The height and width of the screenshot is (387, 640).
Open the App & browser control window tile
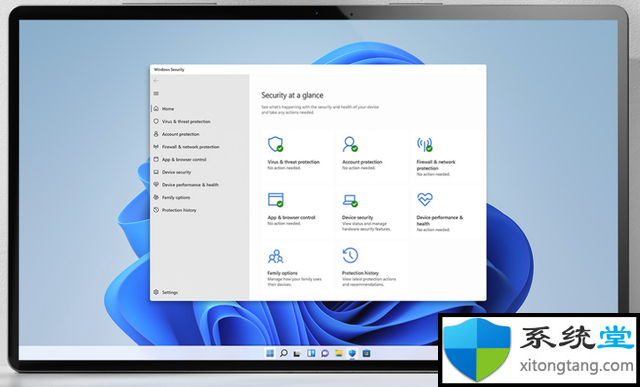[x=298, y=211]
